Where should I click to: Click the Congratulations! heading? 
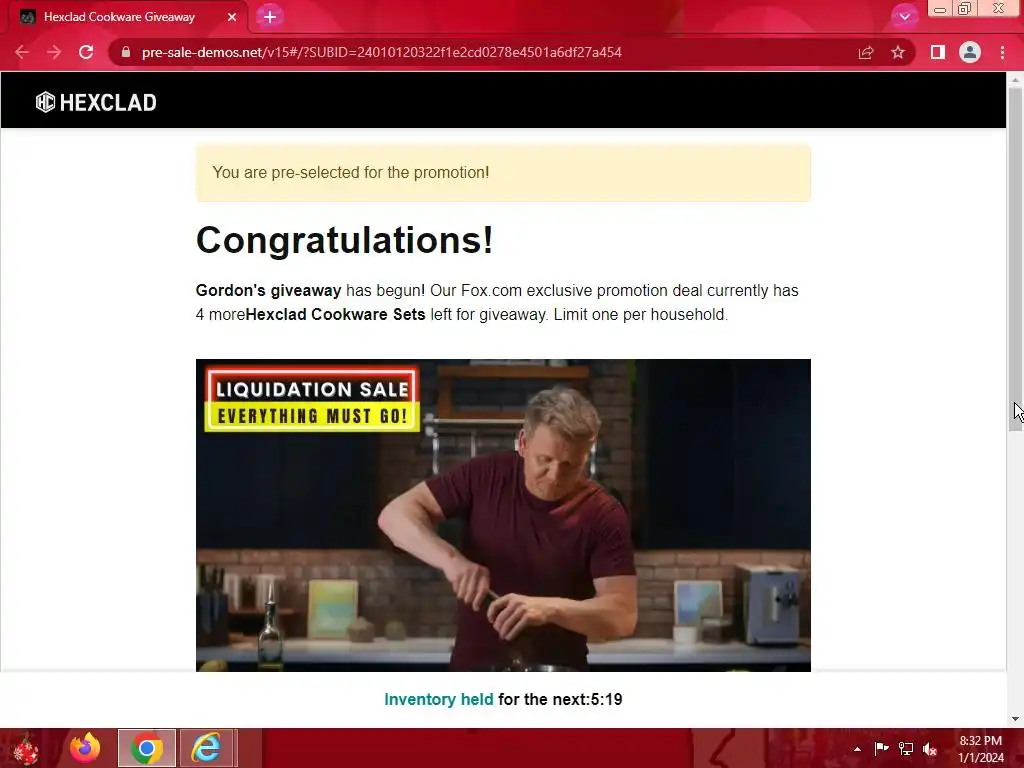[345, 240]
